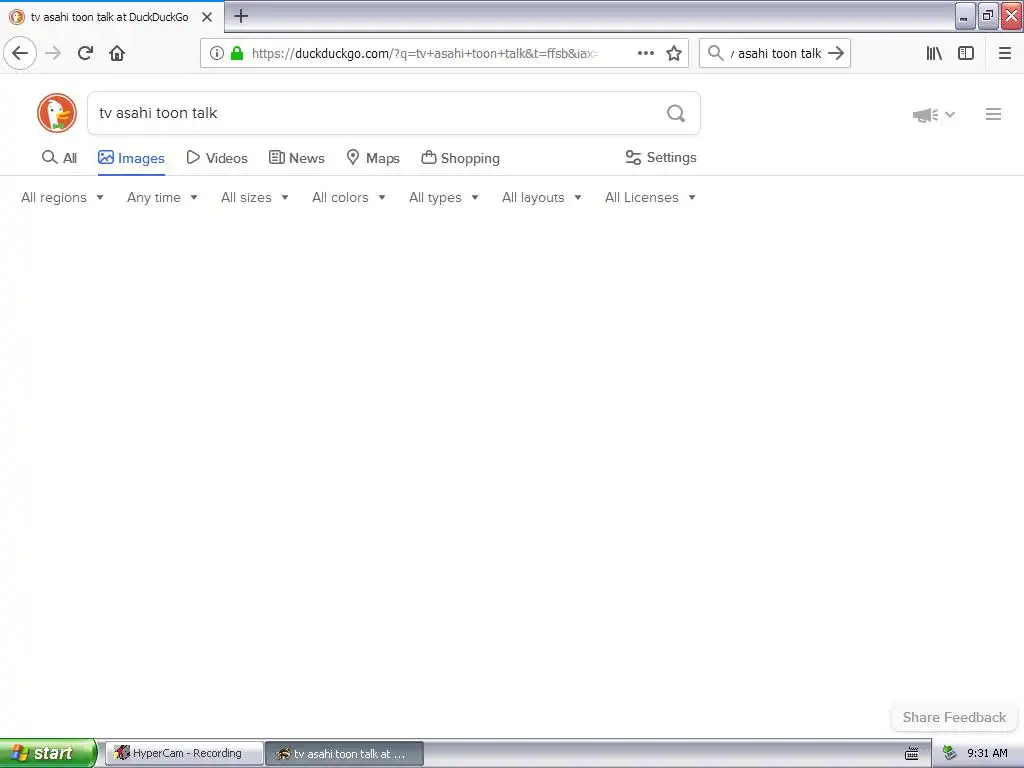Expand the All layouts filter
This screenshot has height=768, width=1024.
(x=542, y=197)
